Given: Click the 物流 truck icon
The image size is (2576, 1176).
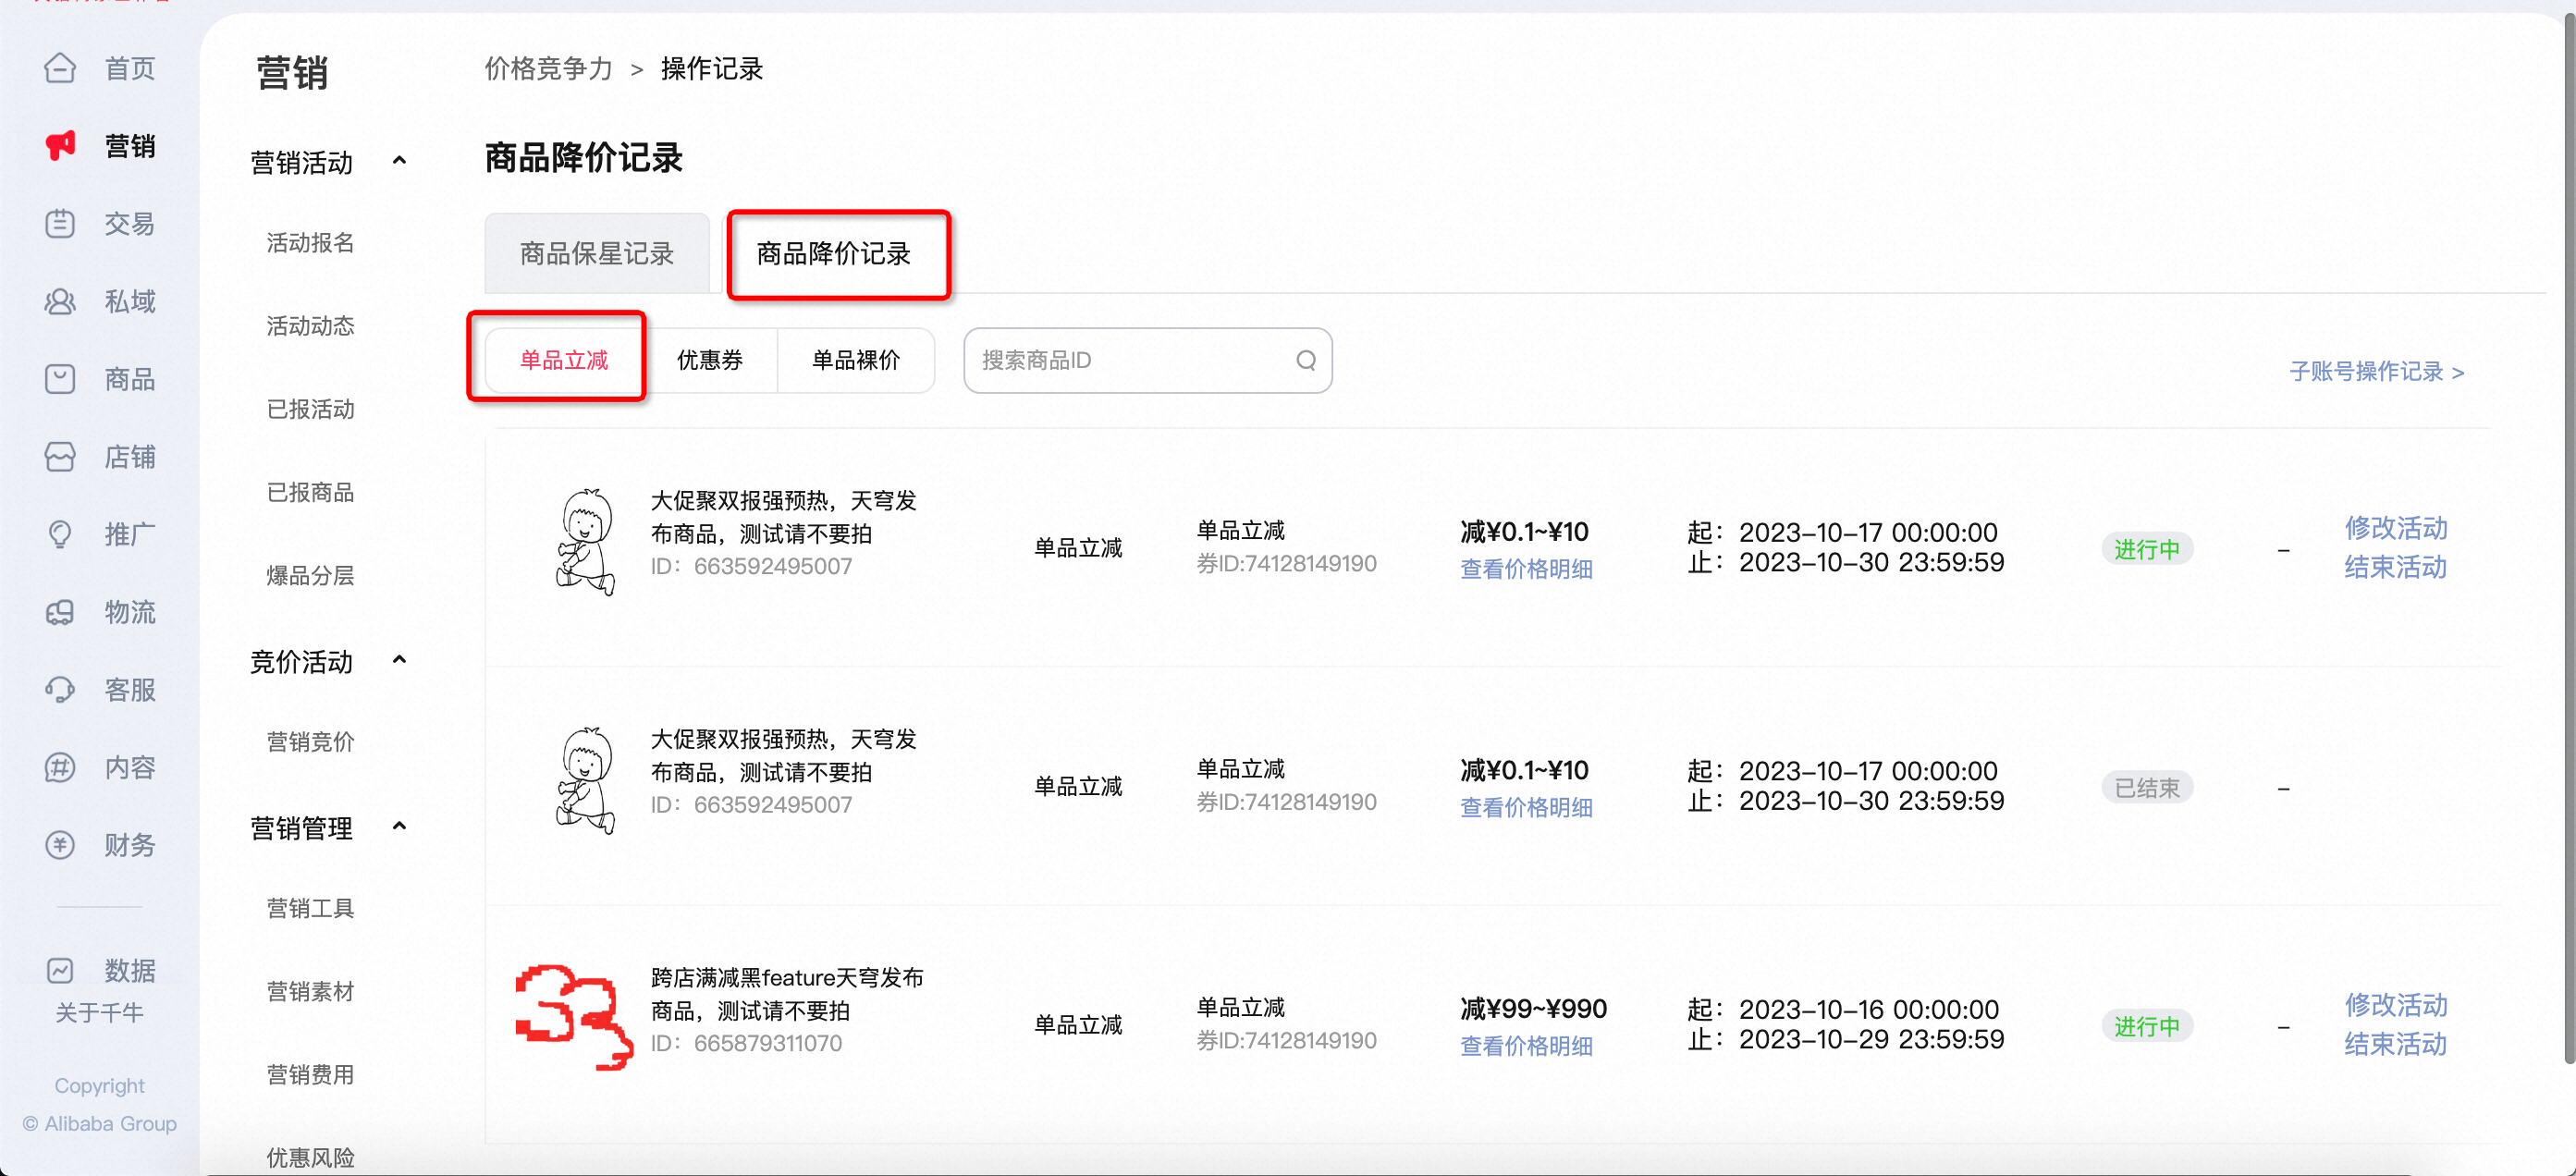Looking at the screenshot, I should coord(60,612).
